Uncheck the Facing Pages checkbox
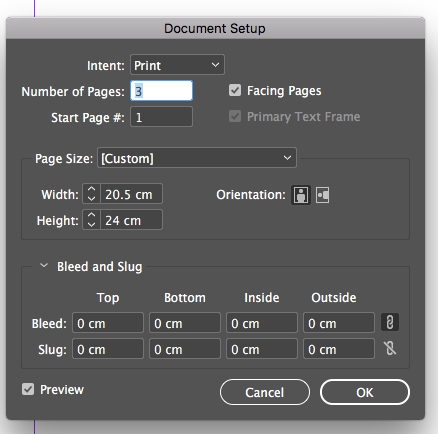 tap(235, 90)
